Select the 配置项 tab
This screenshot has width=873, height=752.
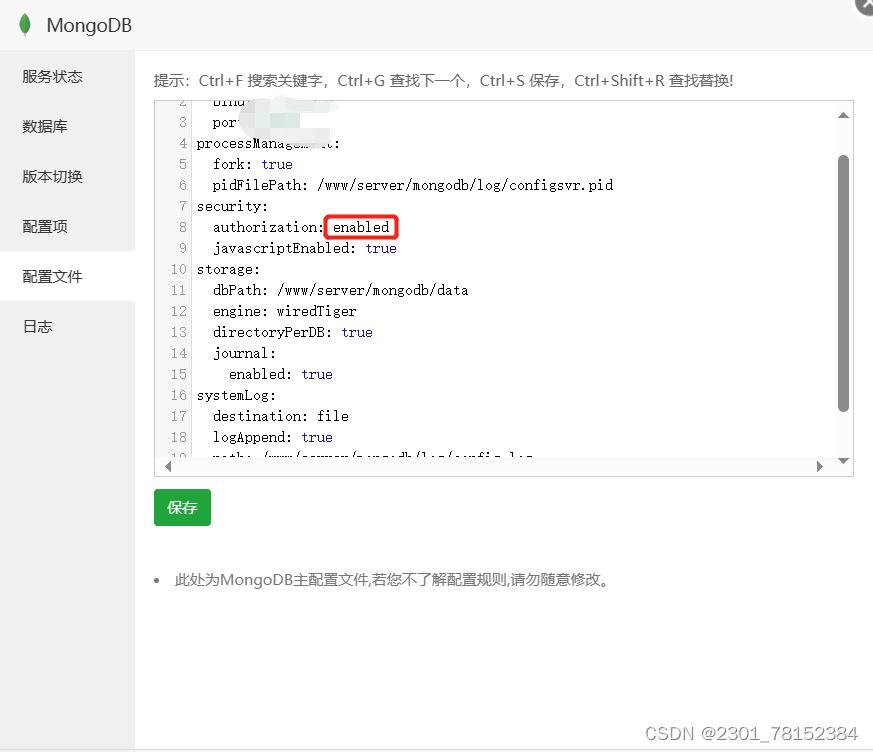click(45, 227)
